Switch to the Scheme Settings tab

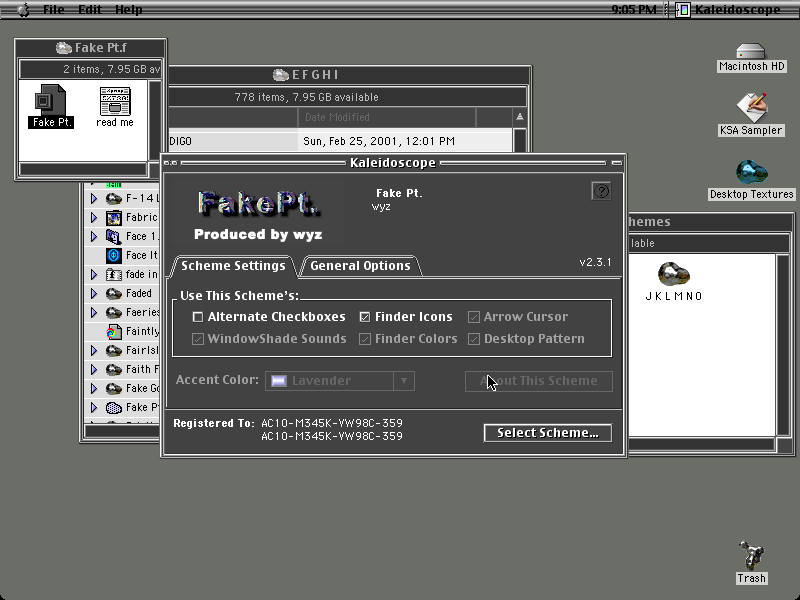click(x=233, y=266)
